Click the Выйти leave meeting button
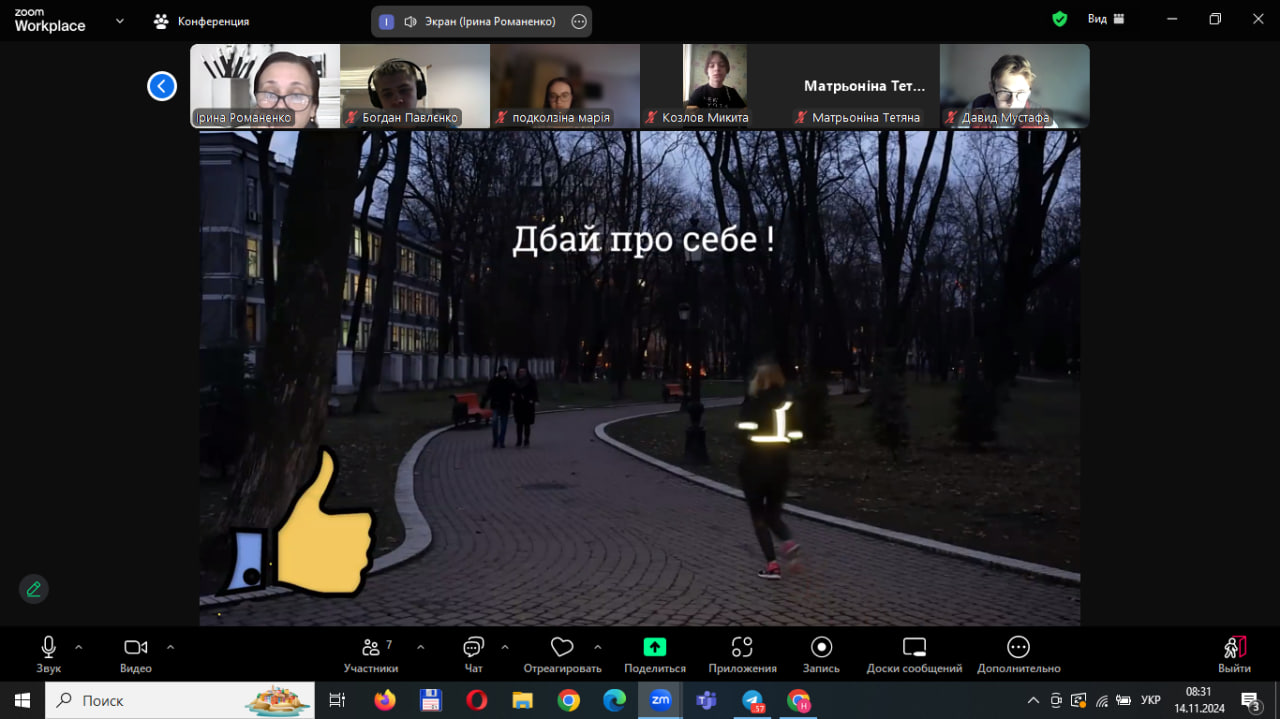Viewport: 1280px width, 719px height. point(1234,653)
